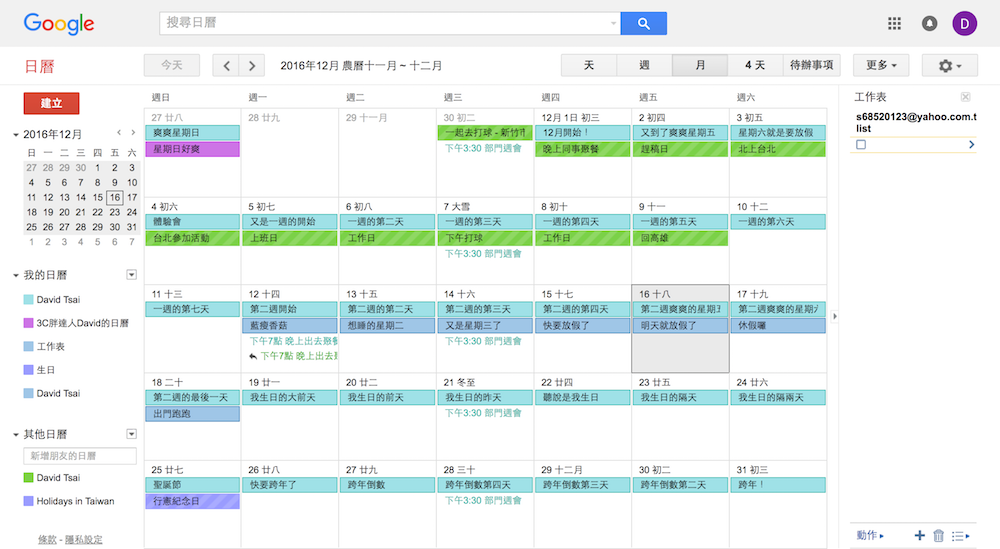1000x549 pixels.
Task: Close the 工作表 tasks panel
Action: (x=965, y=97)
